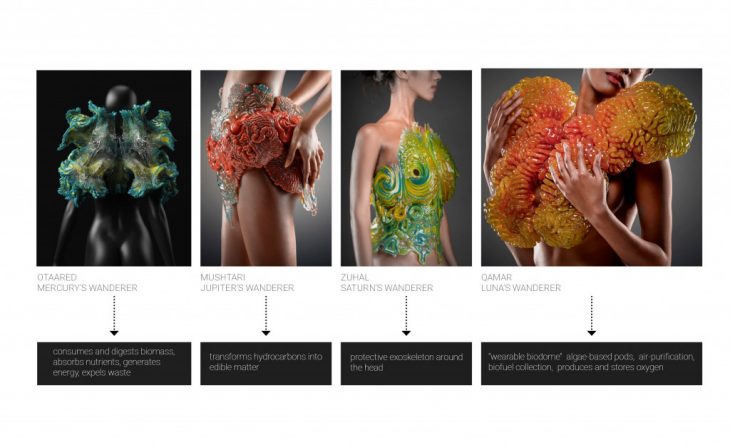Open the Mushtari red hip-piece photo

[x=266, y=168]
